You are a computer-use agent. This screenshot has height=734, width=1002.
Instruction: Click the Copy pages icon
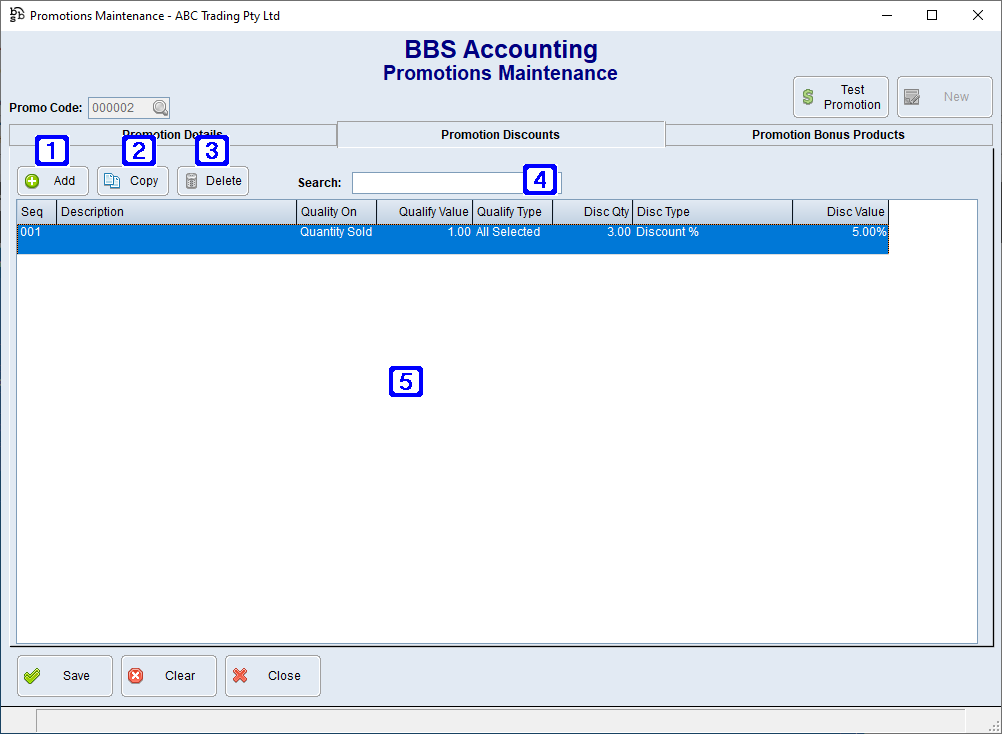(x=112, y=181)
